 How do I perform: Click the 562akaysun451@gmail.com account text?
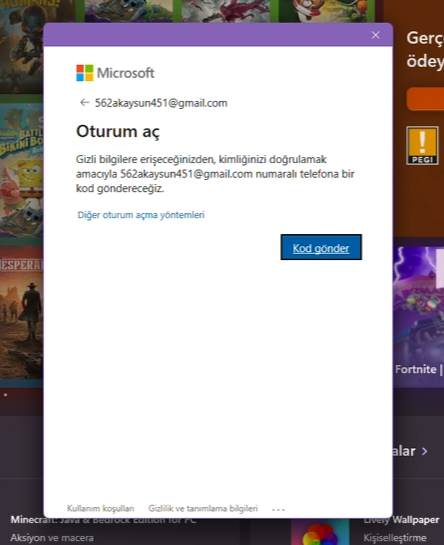pos(161,103)
